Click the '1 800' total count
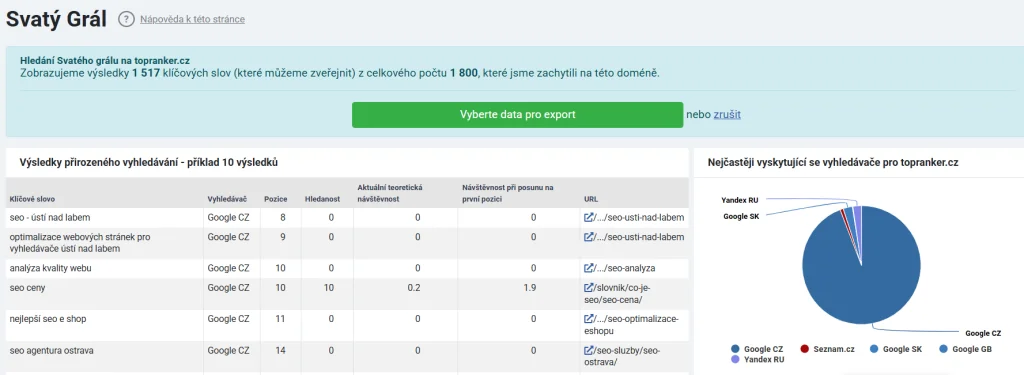The height and width of the screenshot is (375, 1024). tap(464, 73)
